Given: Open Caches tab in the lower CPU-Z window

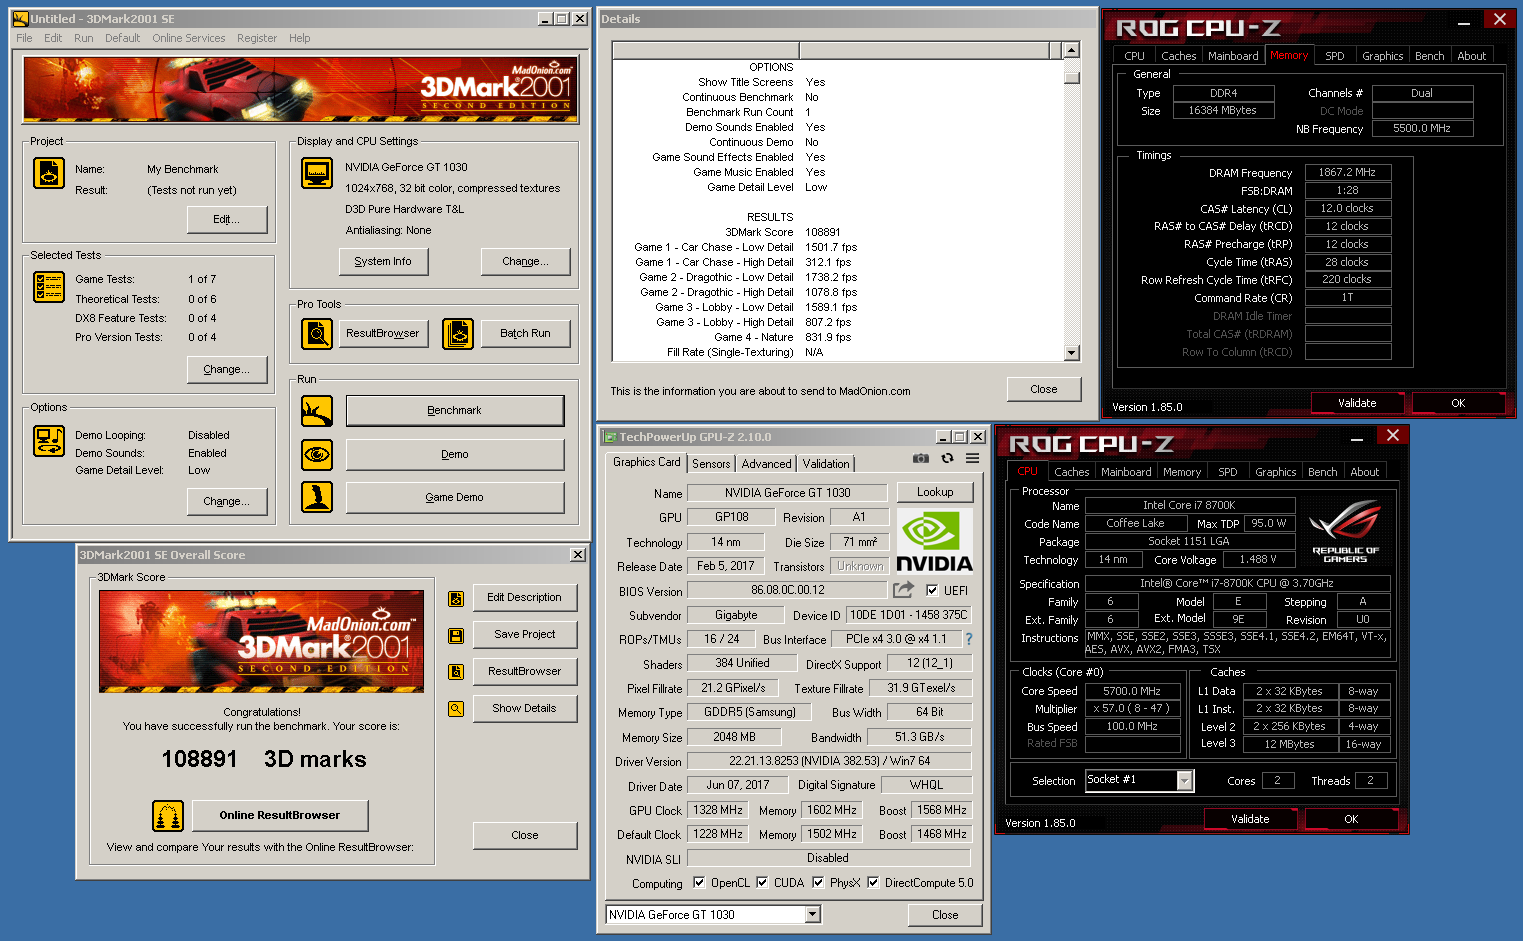Looking at the screenshot, I should [1072, 472].
